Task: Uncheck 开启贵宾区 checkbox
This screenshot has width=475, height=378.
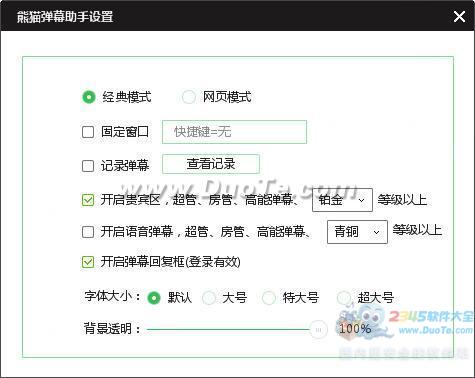Action: pos(88,200)
